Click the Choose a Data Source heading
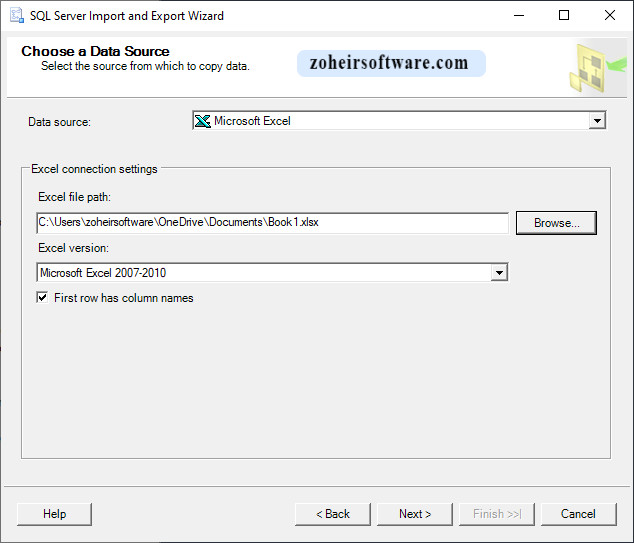Screen dimensions: 634x543 (x=95, y=51)
